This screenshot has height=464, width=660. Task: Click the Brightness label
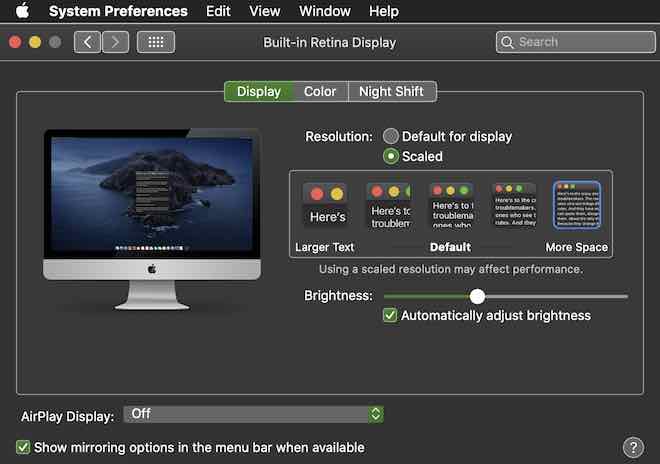338,296
